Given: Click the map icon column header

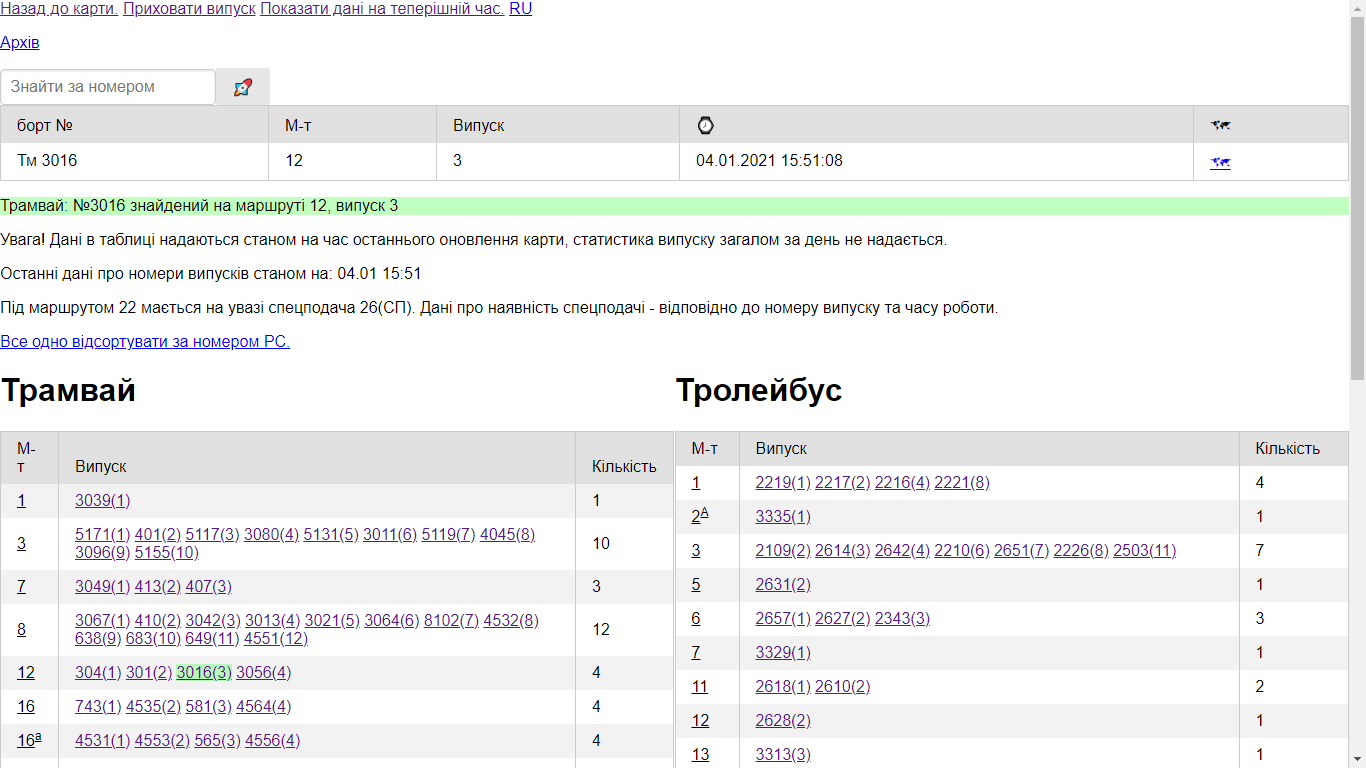Looking at the screenshot, I should click(x=1220, y=125).
